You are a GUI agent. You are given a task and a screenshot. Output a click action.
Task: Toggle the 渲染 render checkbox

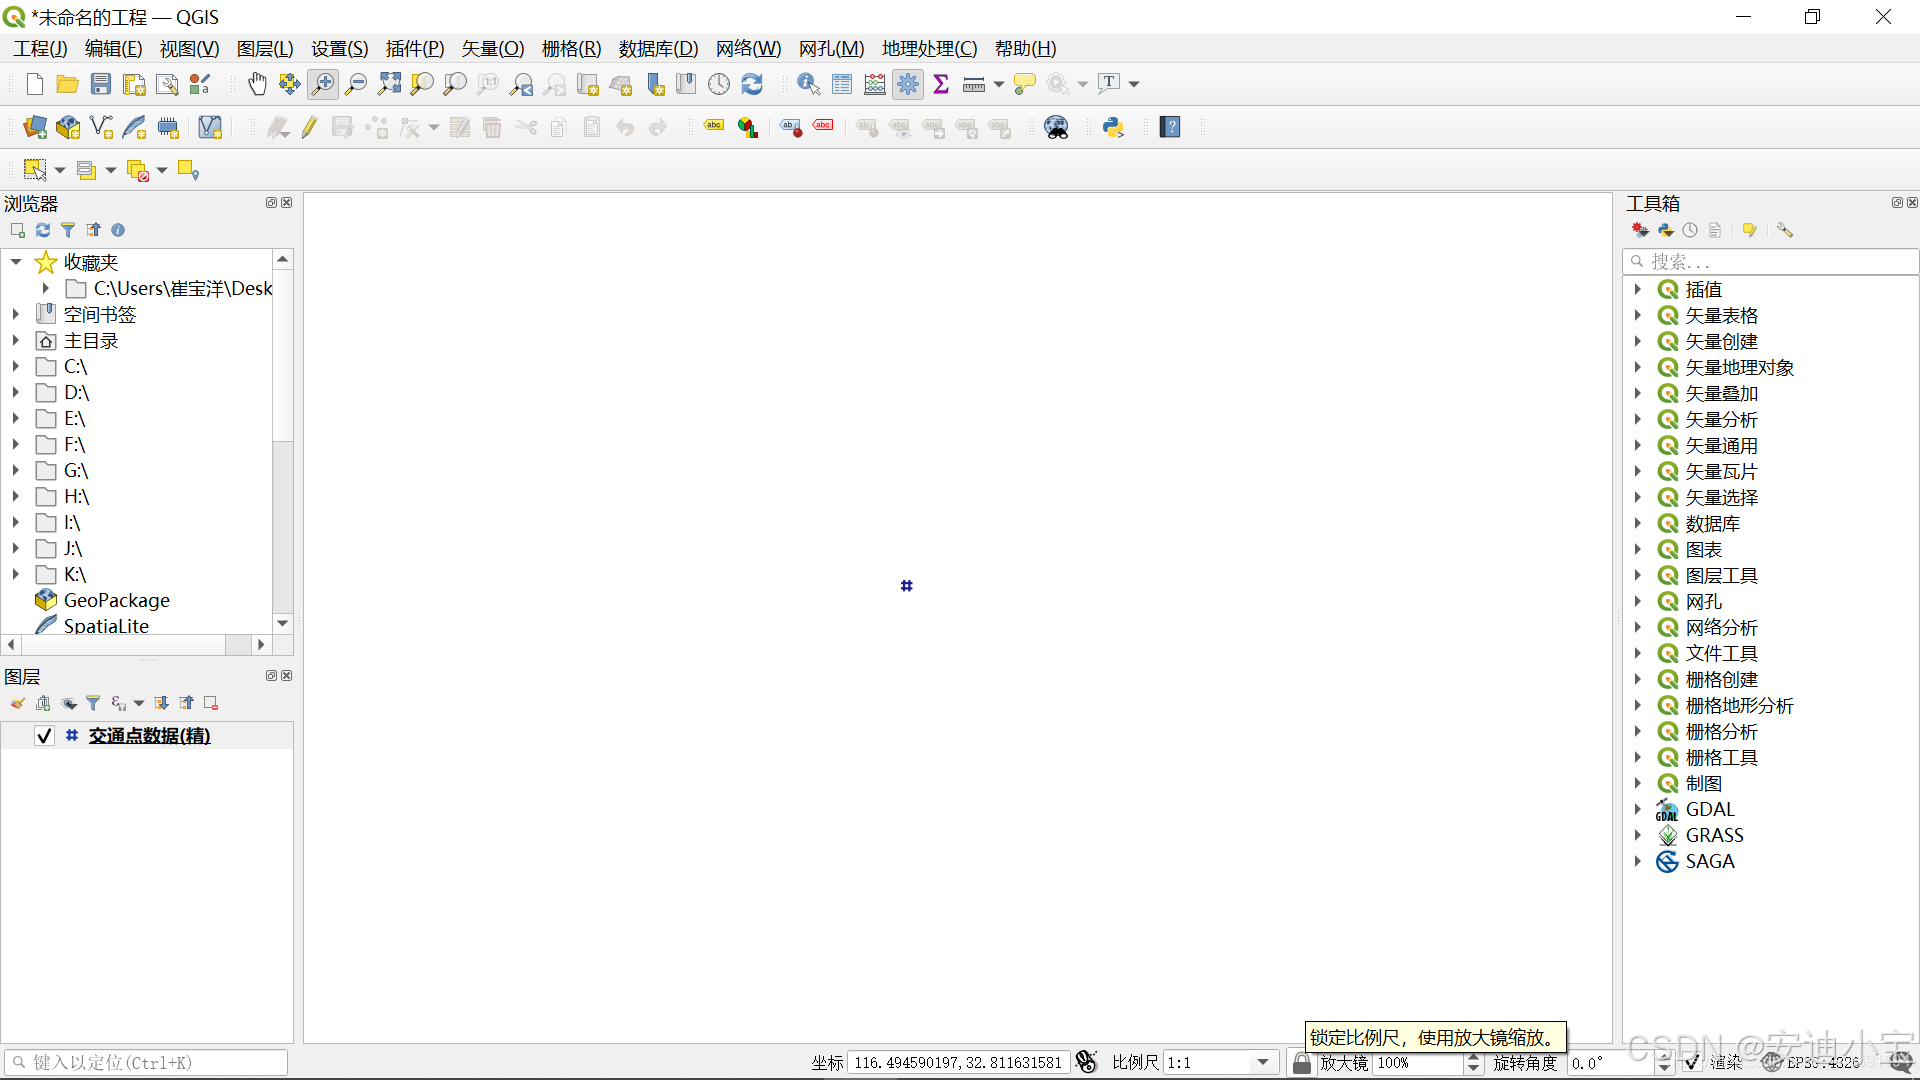pyautogui.click(x=1692, y=1063)
